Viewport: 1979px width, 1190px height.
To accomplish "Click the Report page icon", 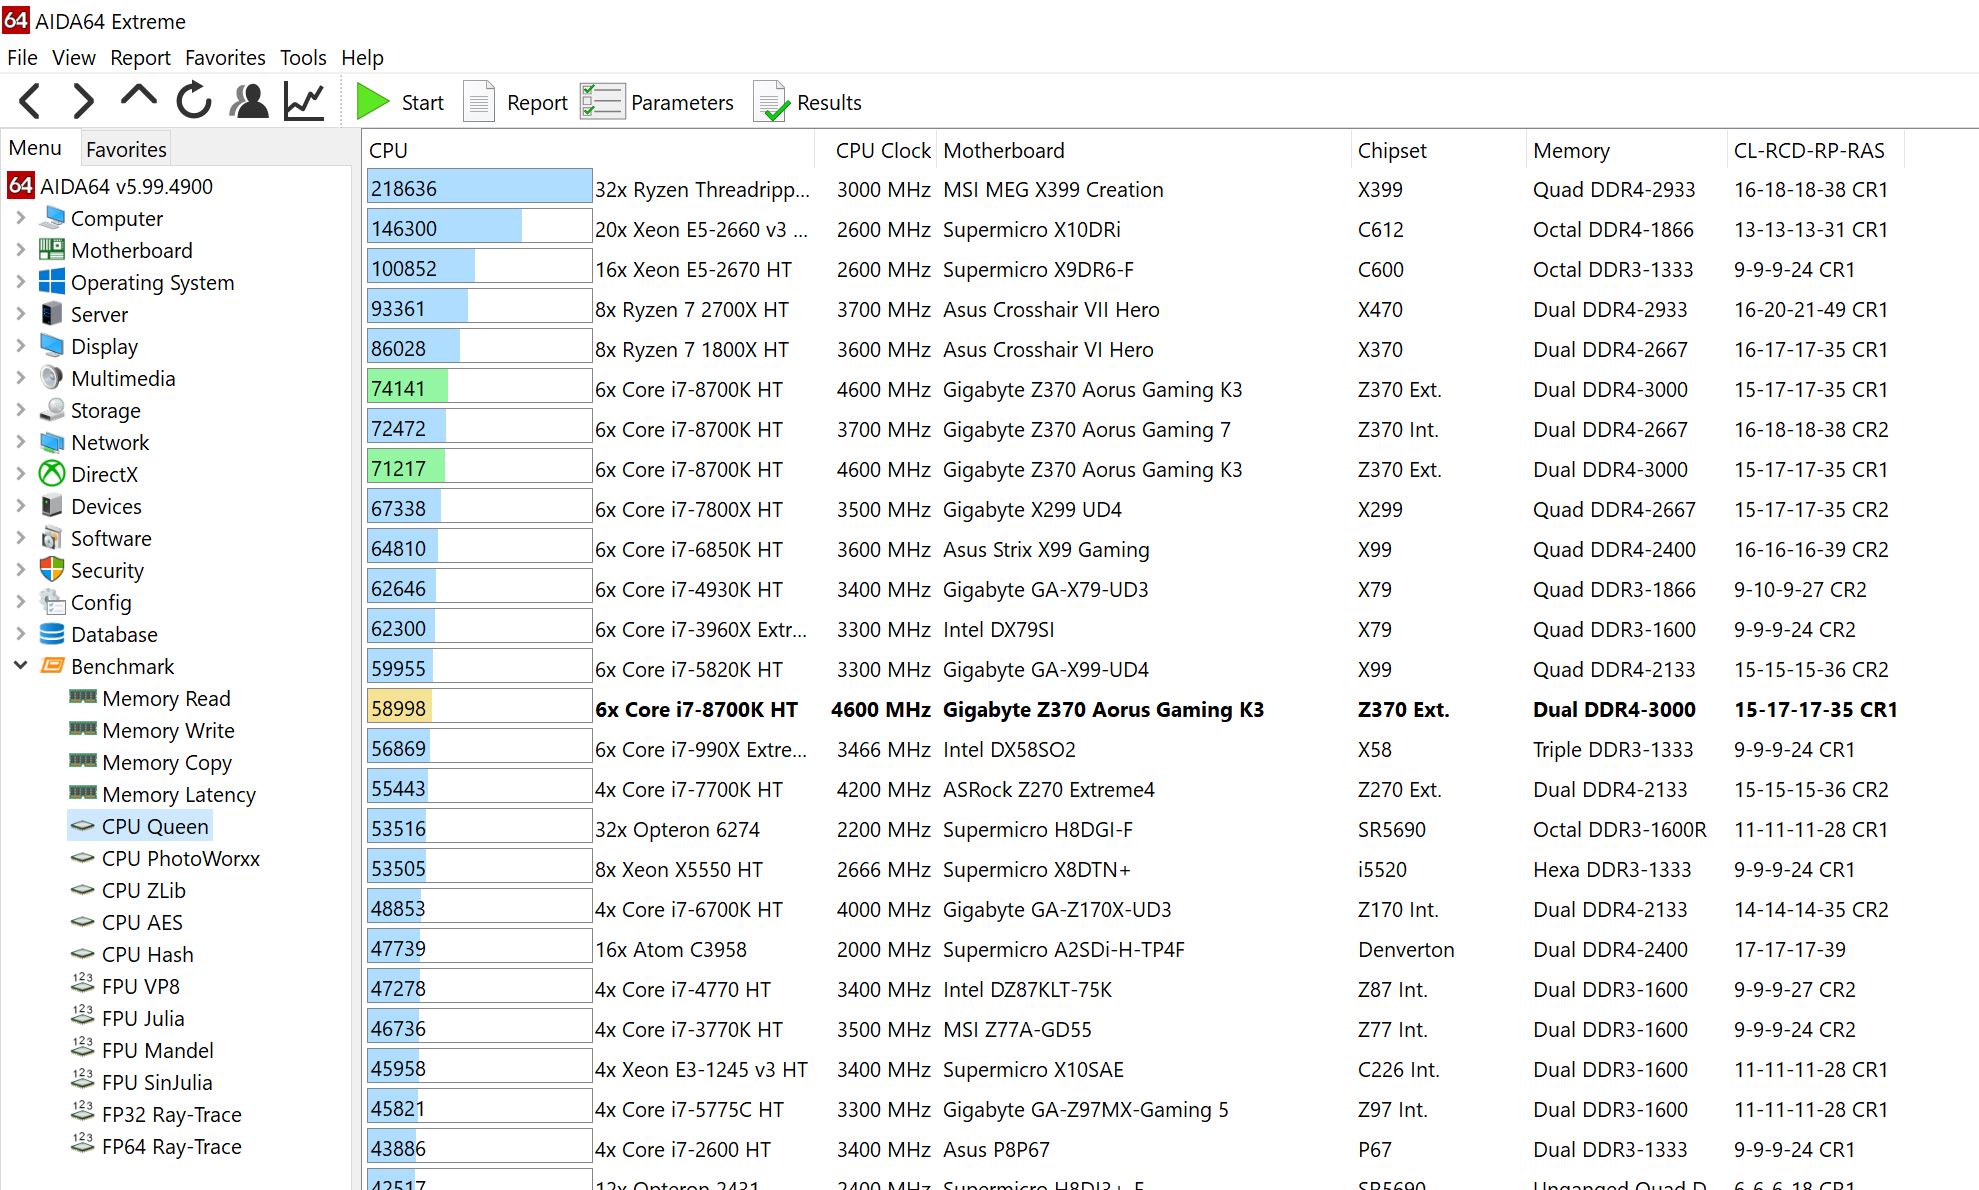I will [x=479, y=102].
